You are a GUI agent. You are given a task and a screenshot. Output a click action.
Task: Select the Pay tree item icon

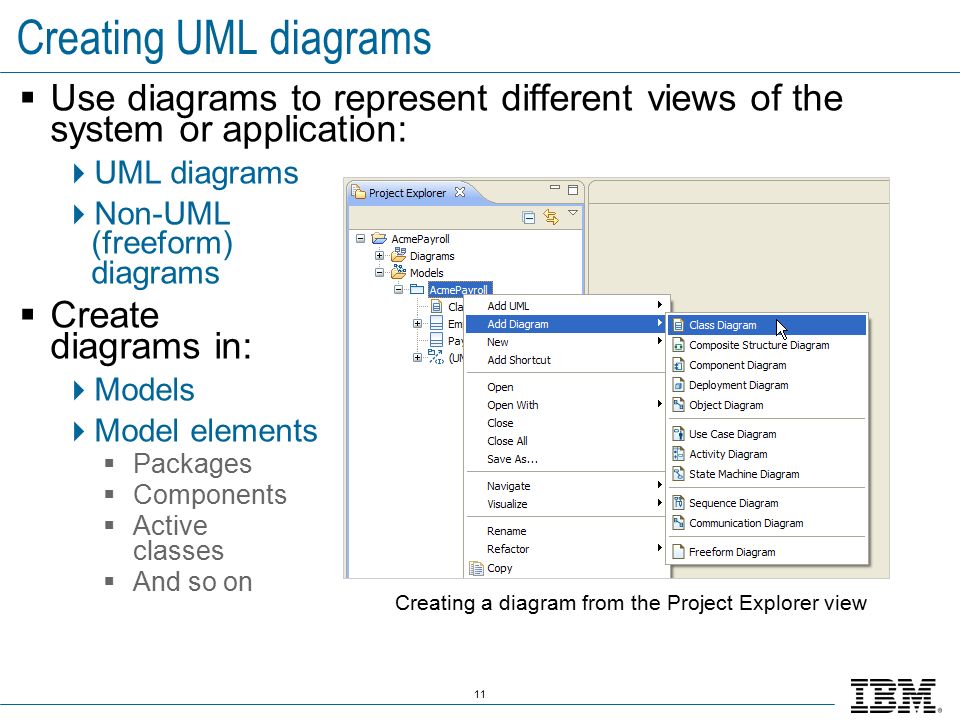pos(437,340)
